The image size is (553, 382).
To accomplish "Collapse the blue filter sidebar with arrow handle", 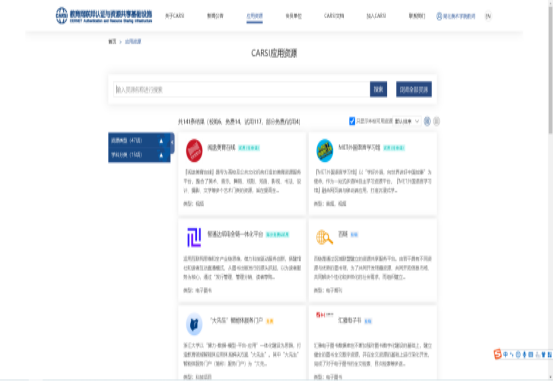I will (172, 143).
